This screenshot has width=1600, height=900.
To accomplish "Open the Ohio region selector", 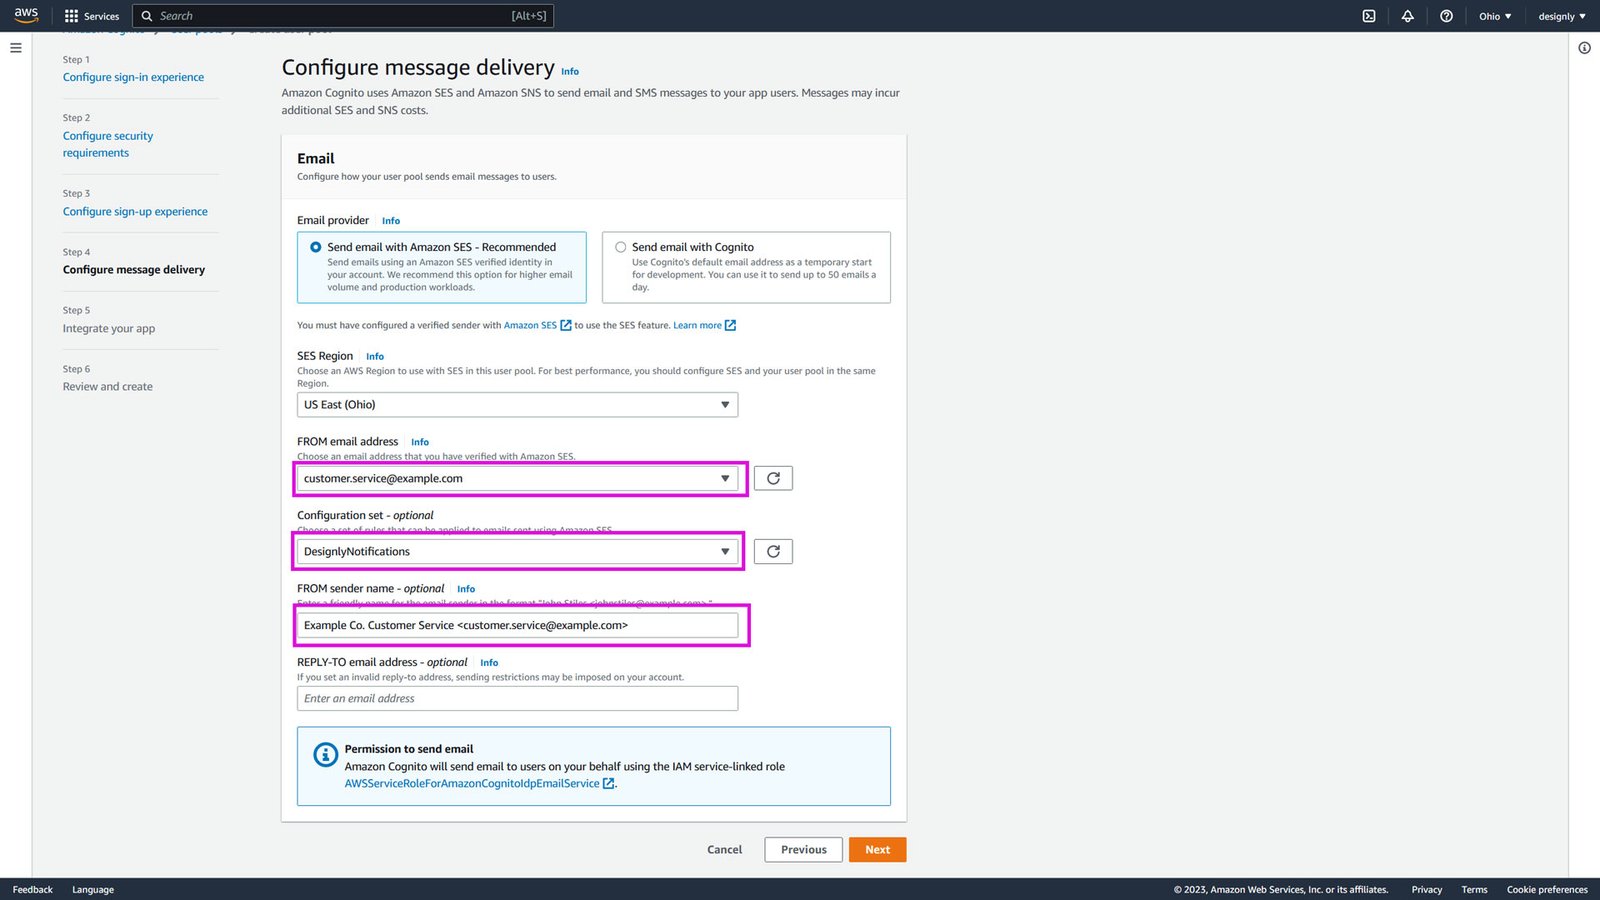I will [x=1494, y=15].
